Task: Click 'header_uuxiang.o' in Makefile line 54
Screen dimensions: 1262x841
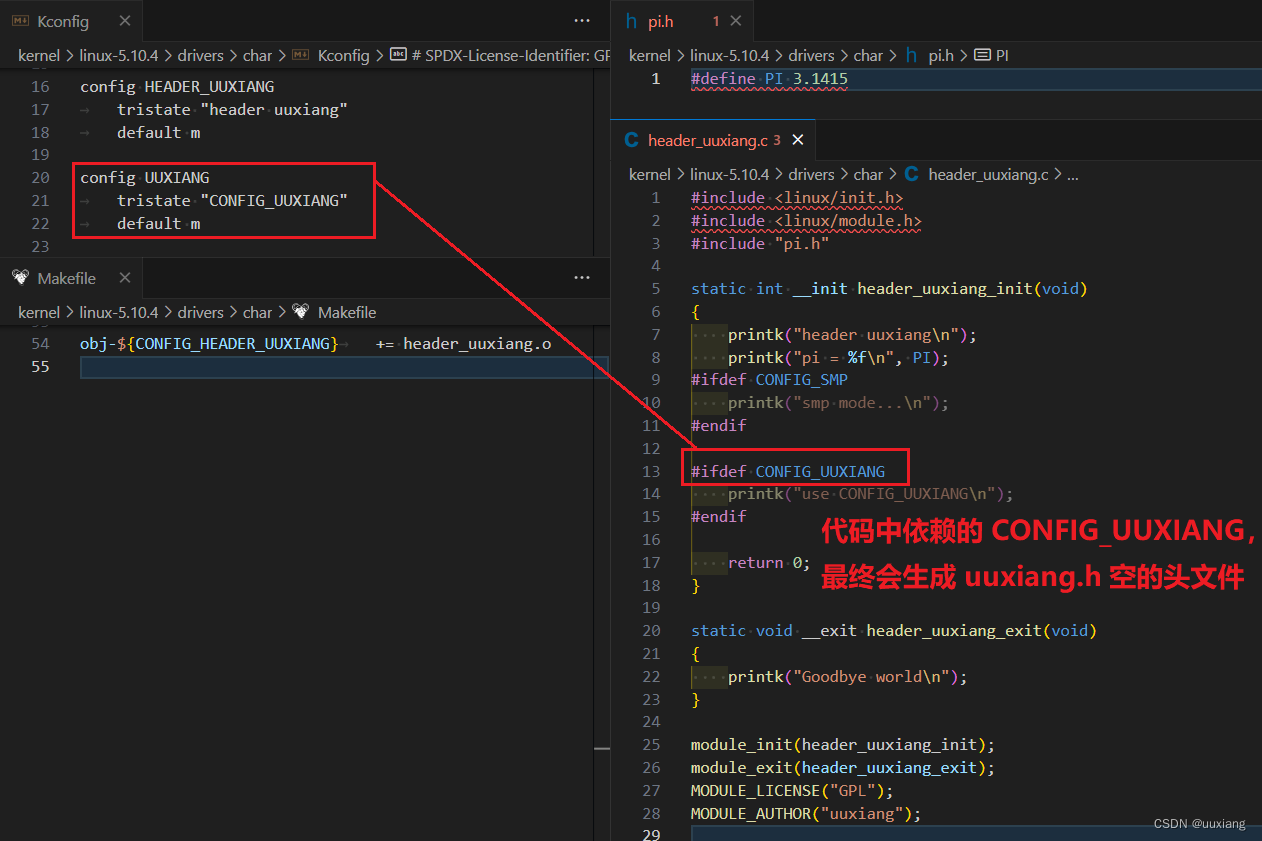Action: coord(477,343)
